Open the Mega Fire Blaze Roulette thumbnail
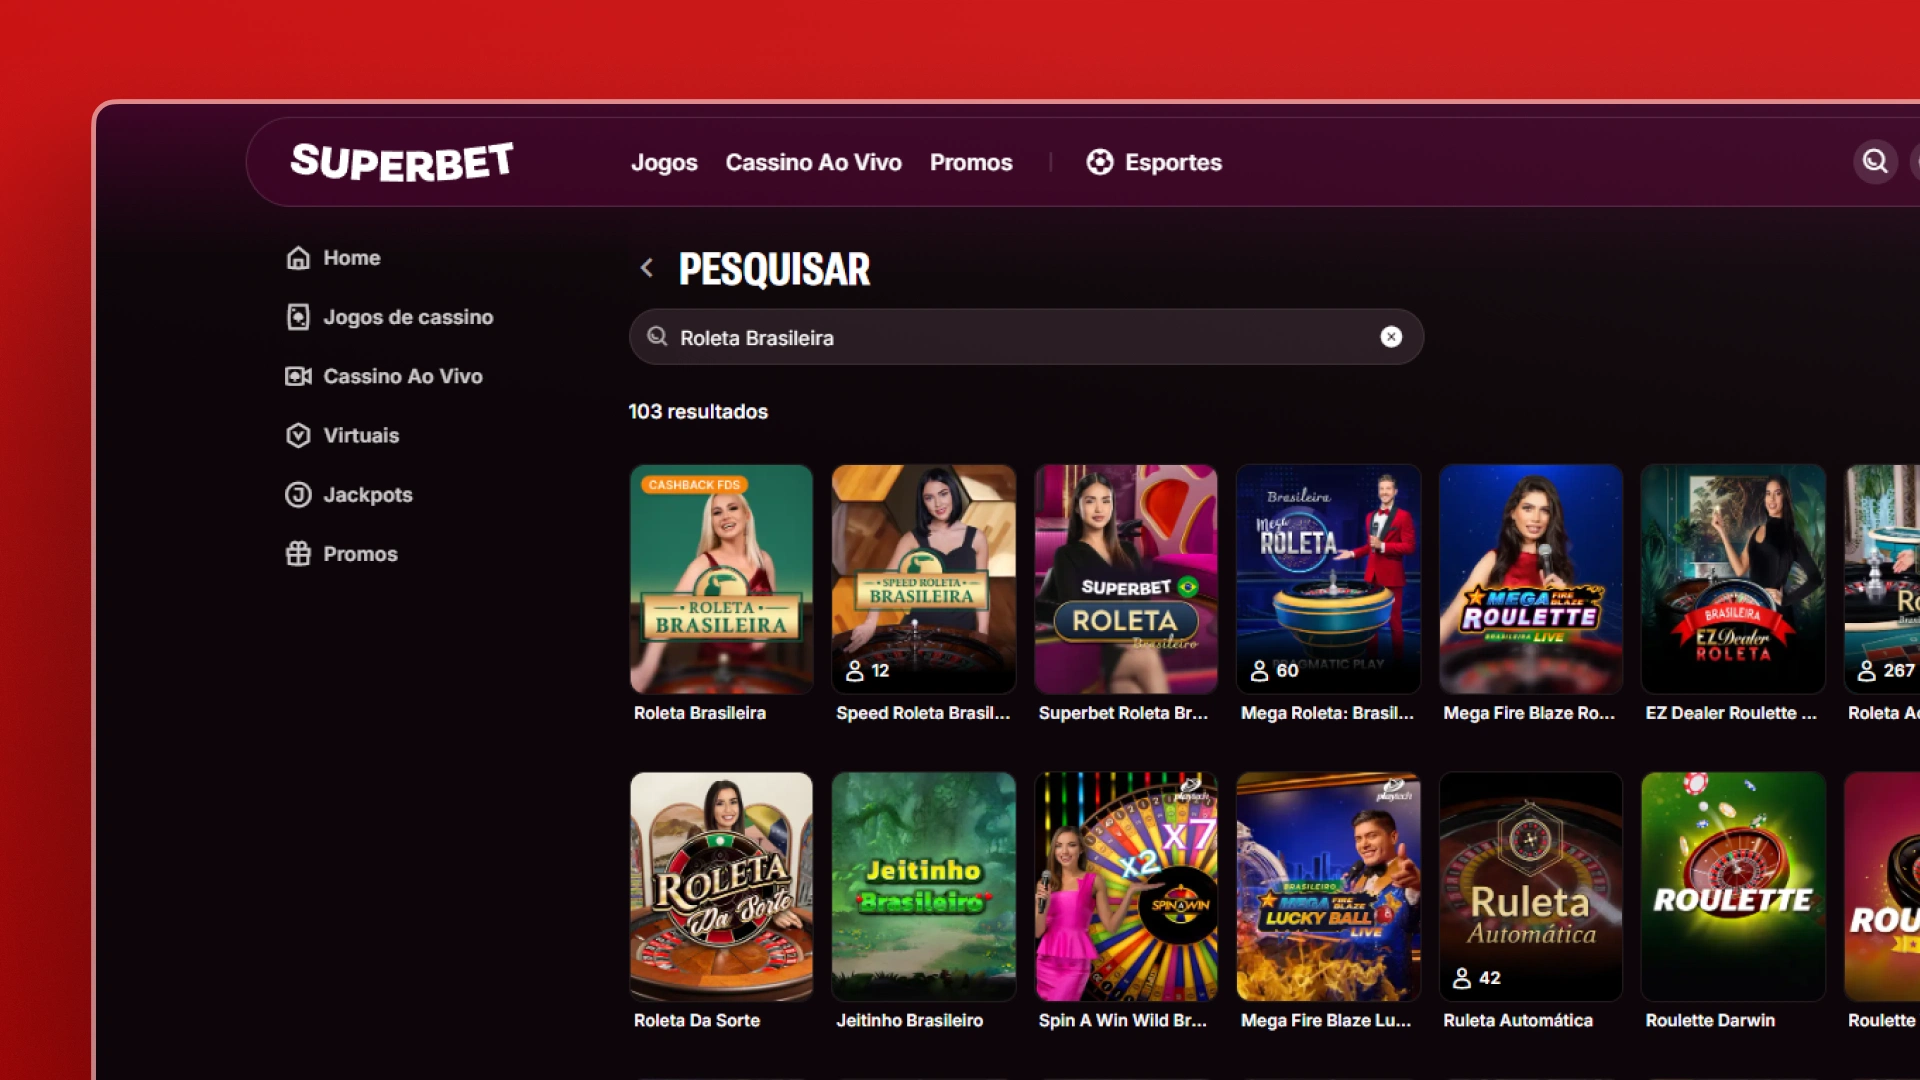 coord(1531,579)
